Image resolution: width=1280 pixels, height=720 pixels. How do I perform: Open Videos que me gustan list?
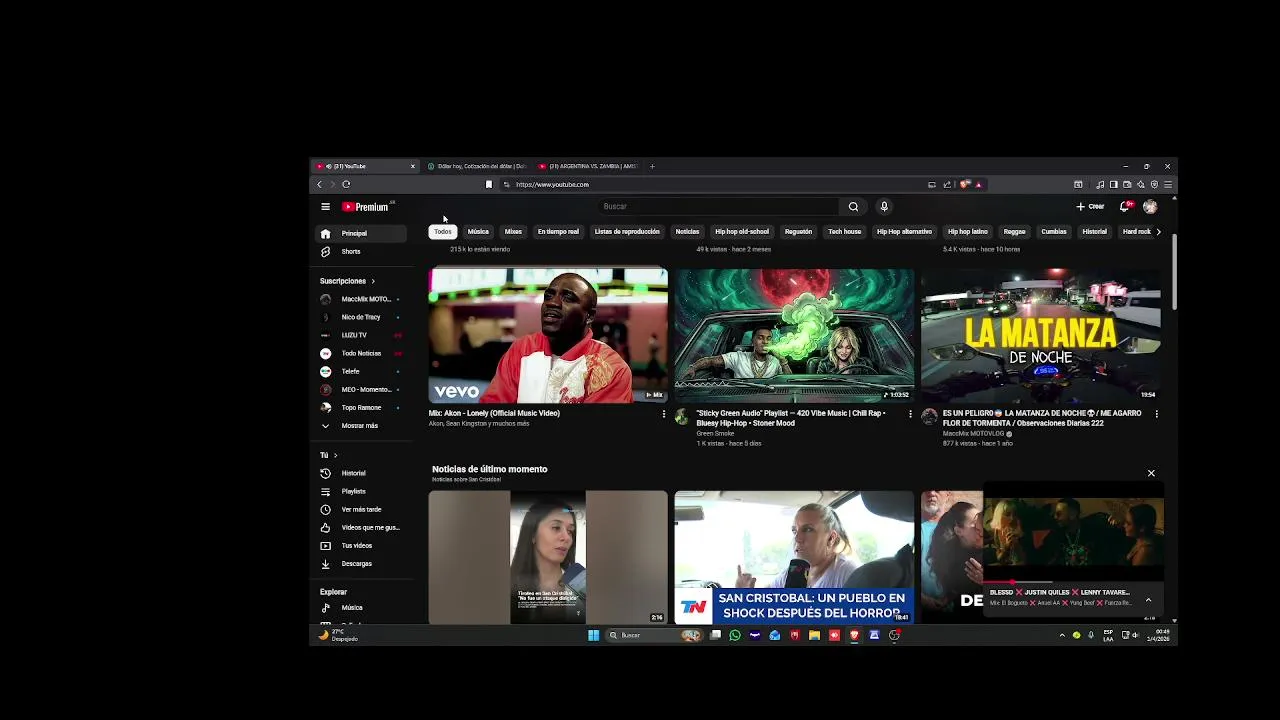click(360, 527)
